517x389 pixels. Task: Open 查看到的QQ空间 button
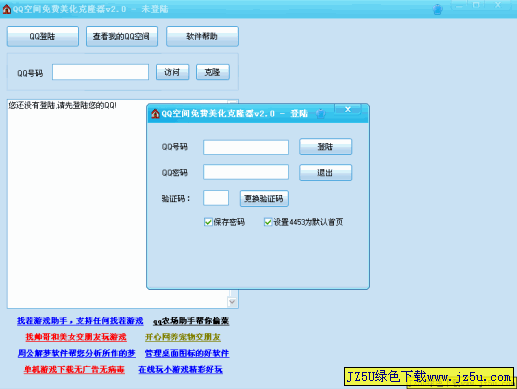122,36
